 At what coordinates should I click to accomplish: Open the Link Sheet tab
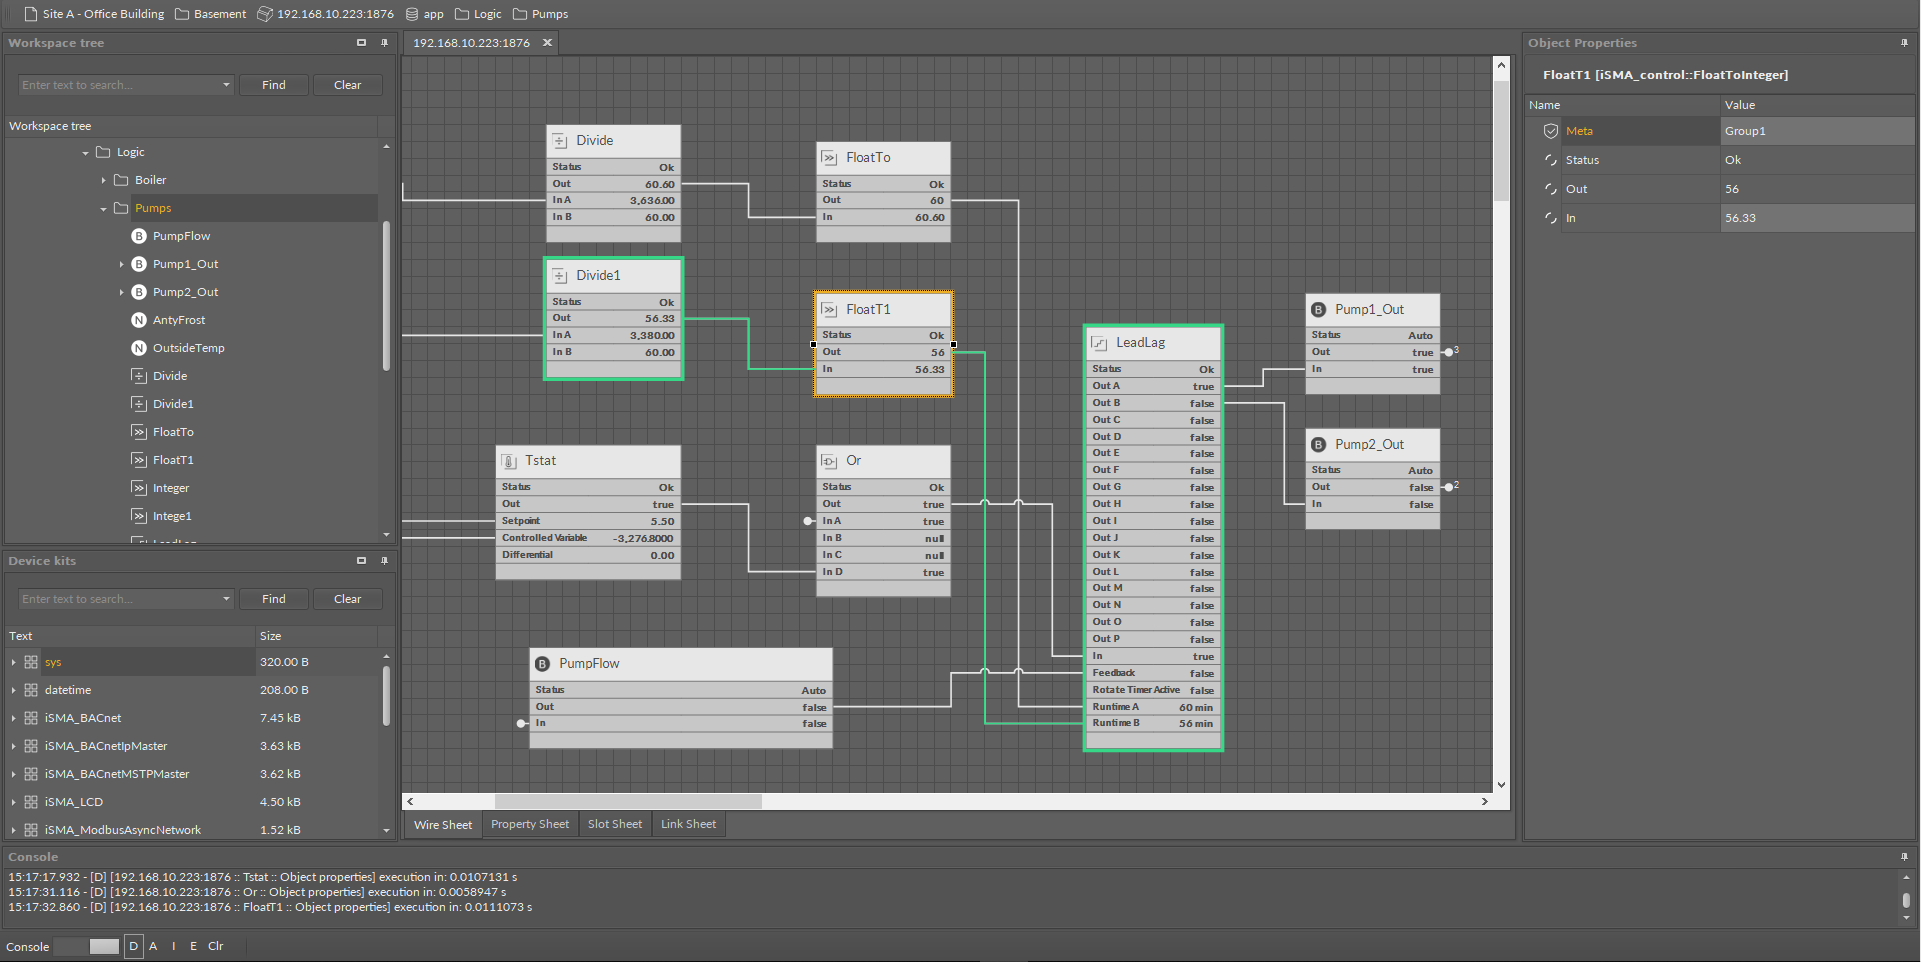click(688, 824)
